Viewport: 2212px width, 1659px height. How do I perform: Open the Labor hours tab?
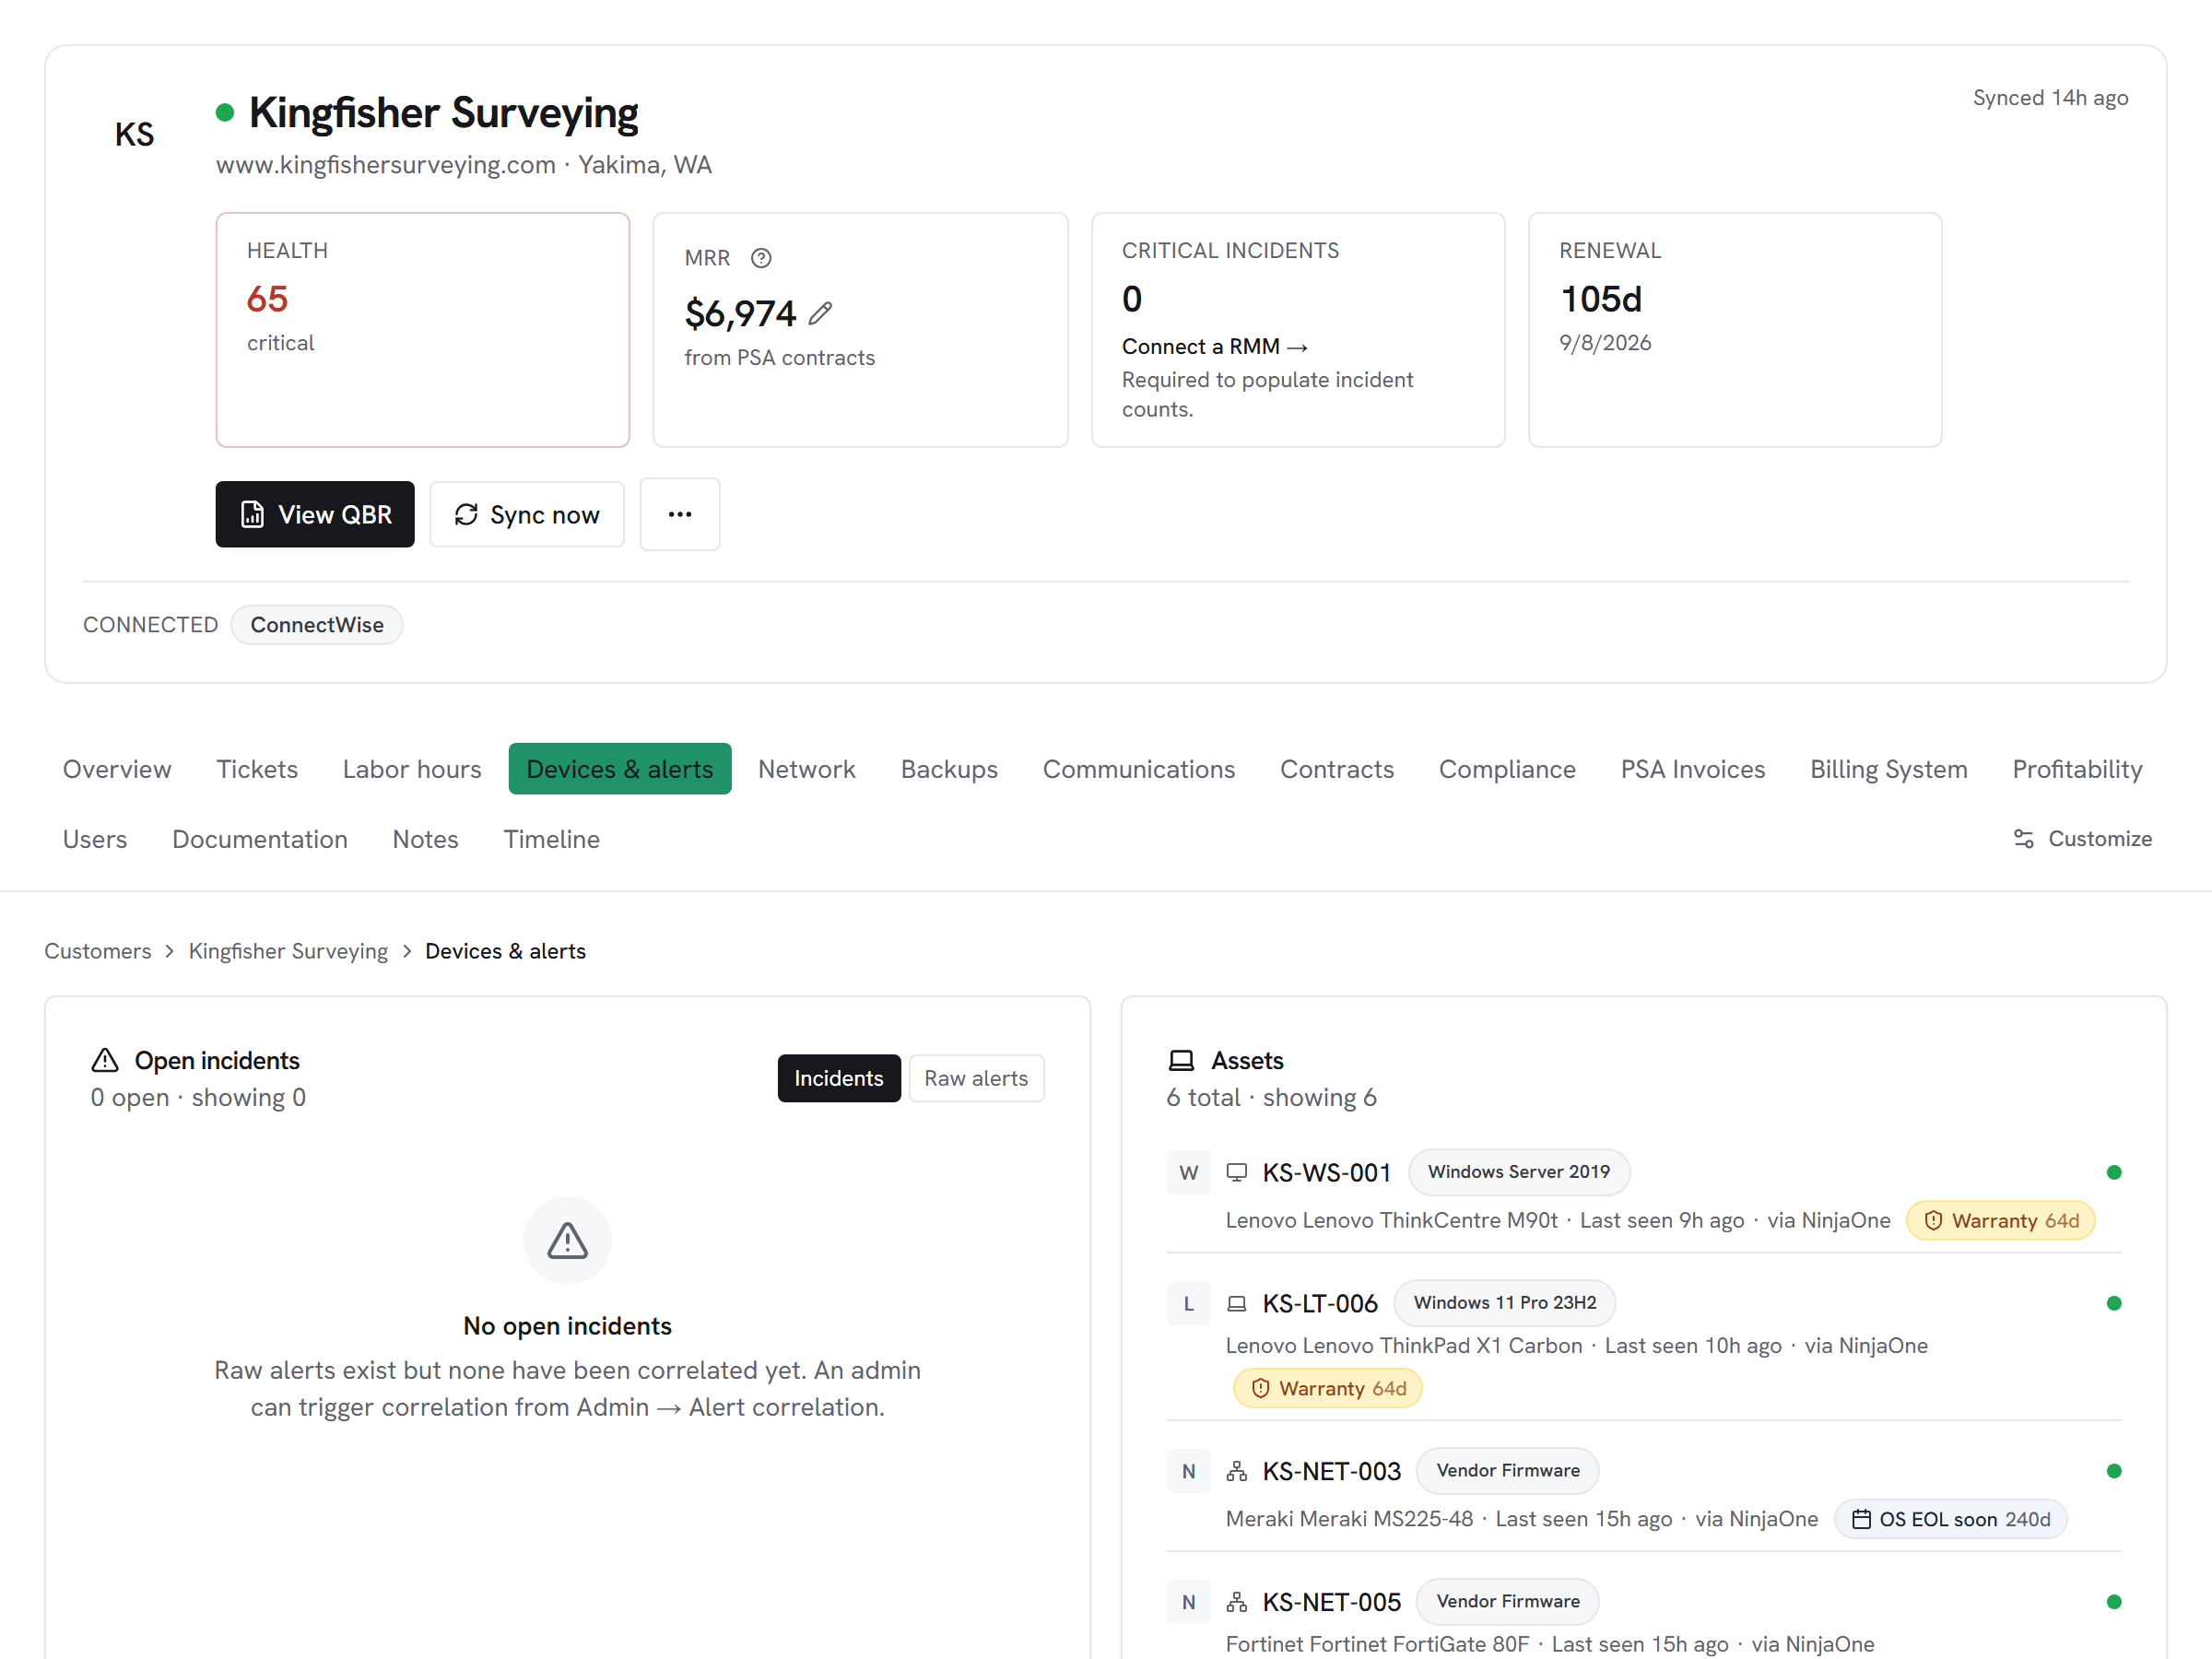pos(412,769)
